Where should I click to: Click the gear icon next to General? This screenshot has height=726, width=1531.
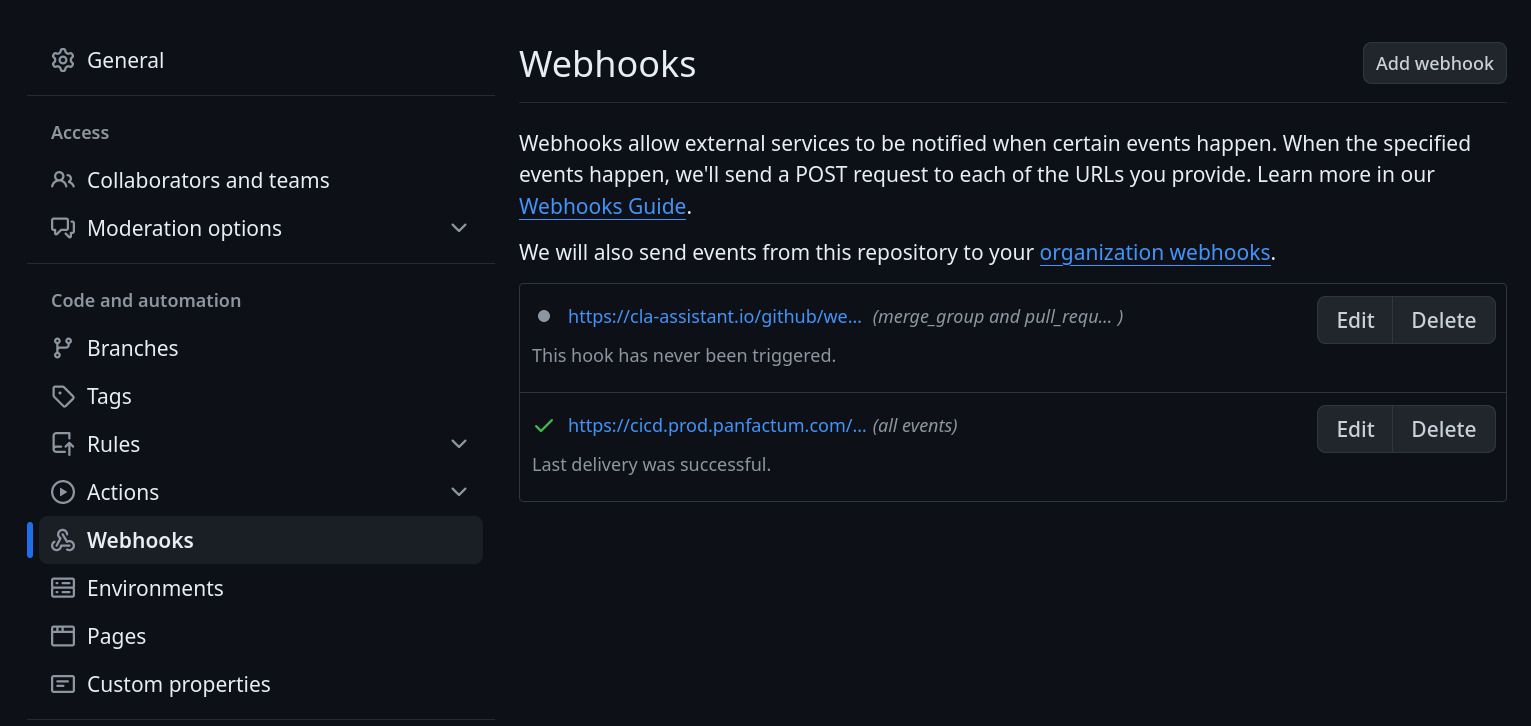[x=63, y=60]
